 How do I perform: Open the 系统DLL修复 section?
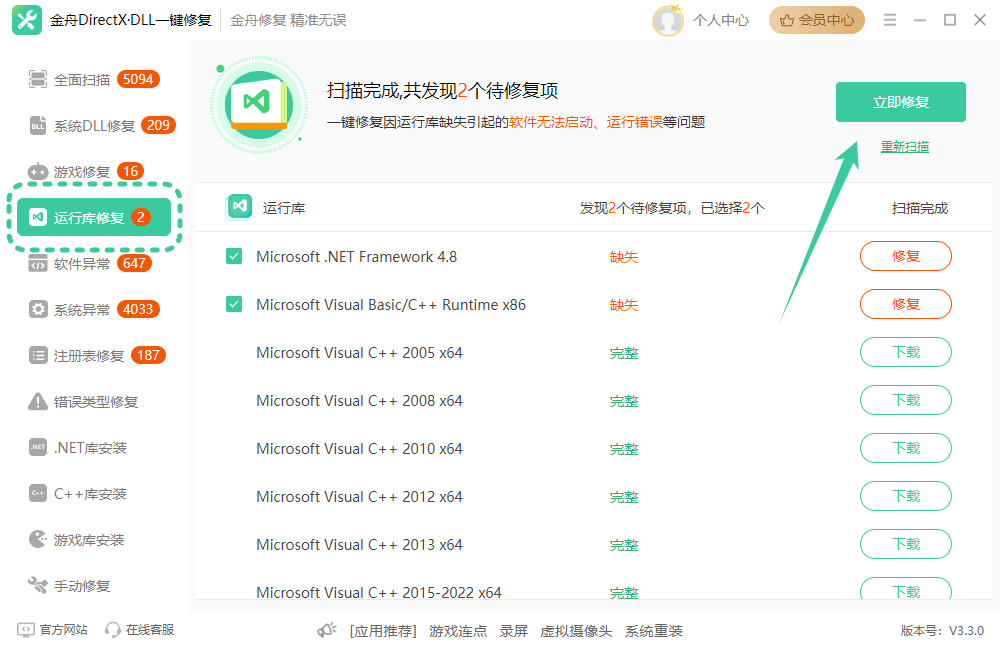point(94,126)
